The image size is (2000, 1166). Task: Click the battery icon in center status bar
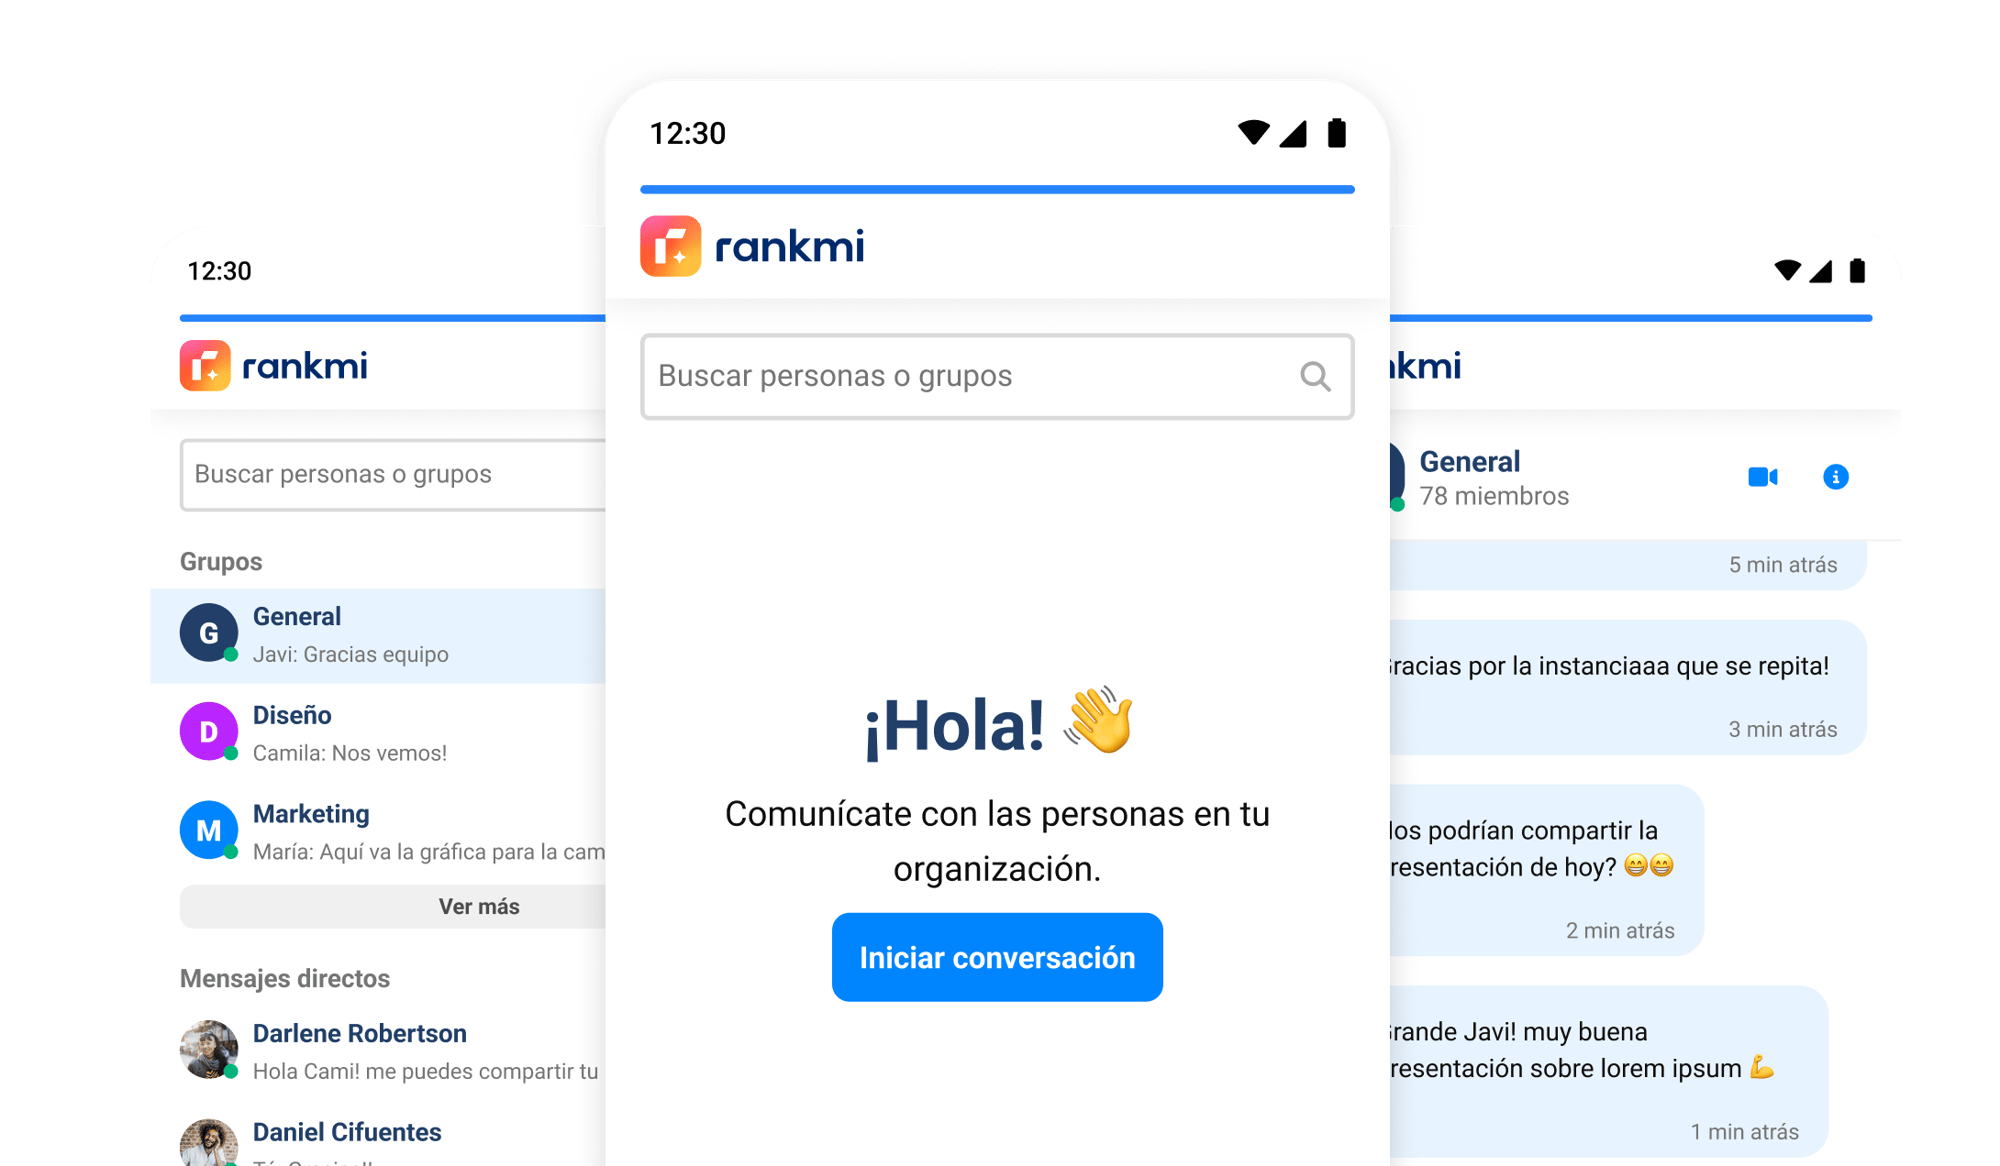click(x=1336, y=133)
